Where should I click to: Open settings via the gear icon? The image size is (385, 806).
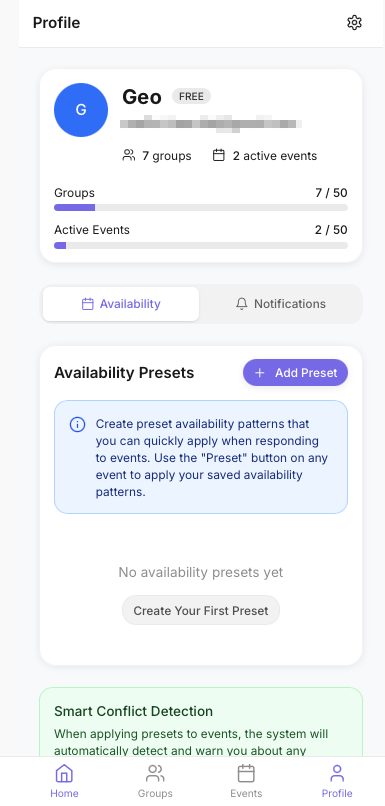click(354, 23)
